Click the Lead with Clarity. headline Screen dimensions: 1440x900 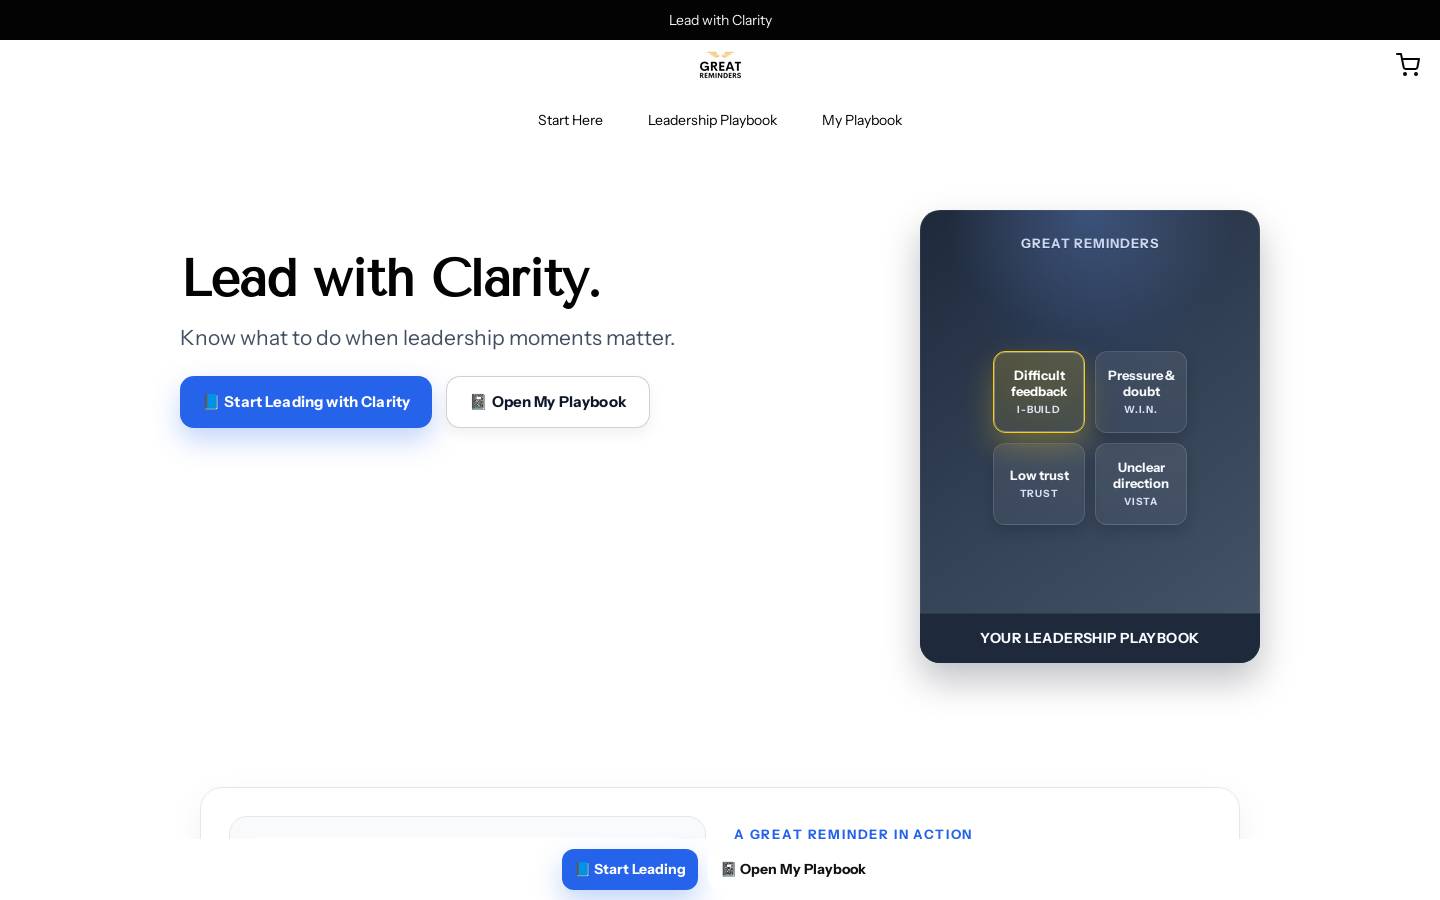pyautogui.click(x=391, y=278)
